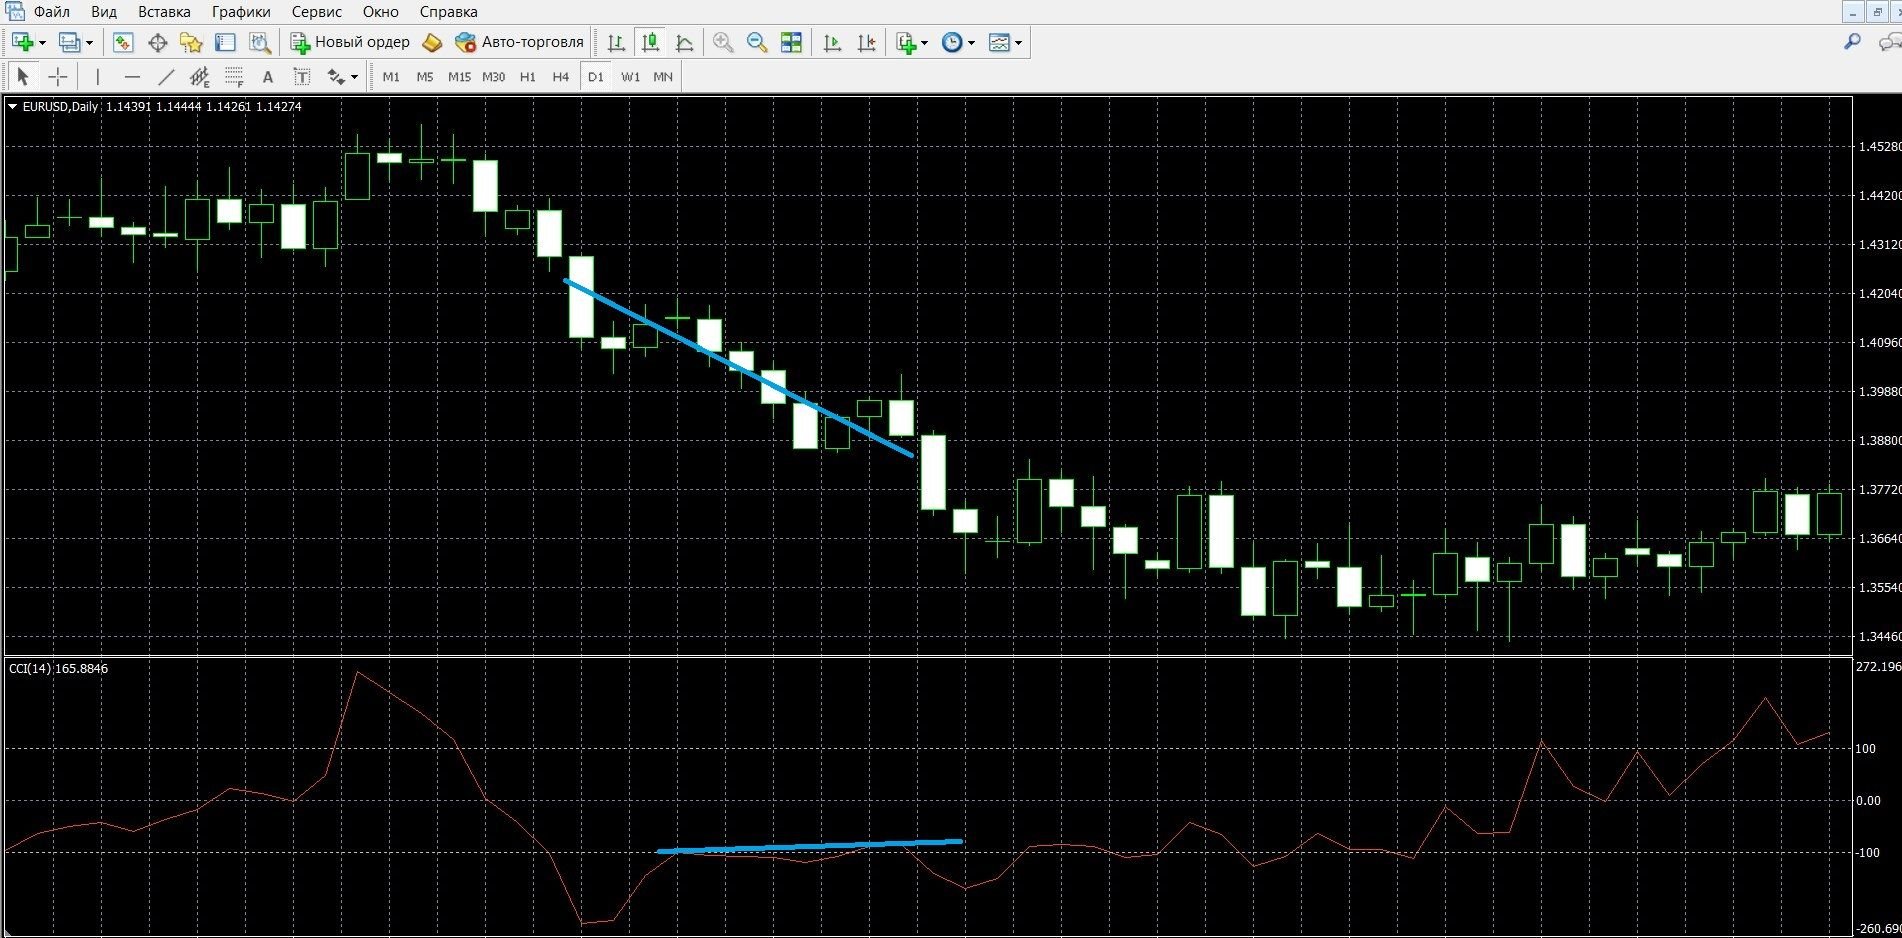The height and width of the screenshot is (938, 1902).
Task: Expand the periods clock dropdown arrow
Action: [972, 43]
